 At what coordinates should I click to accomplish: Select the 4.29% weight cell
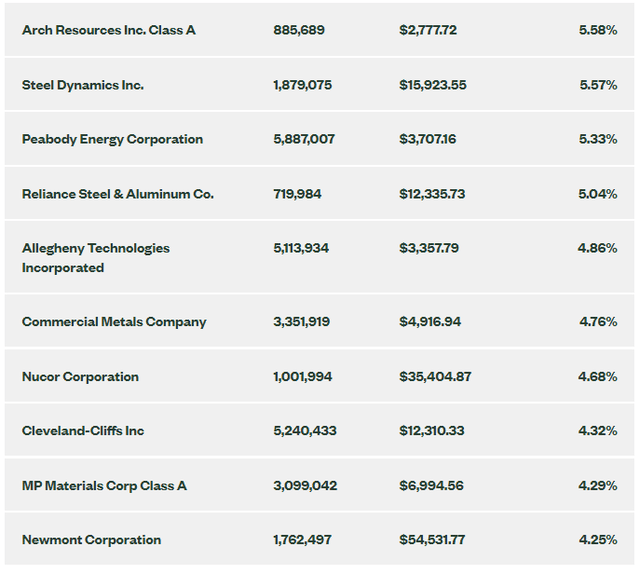click(598, 485)
